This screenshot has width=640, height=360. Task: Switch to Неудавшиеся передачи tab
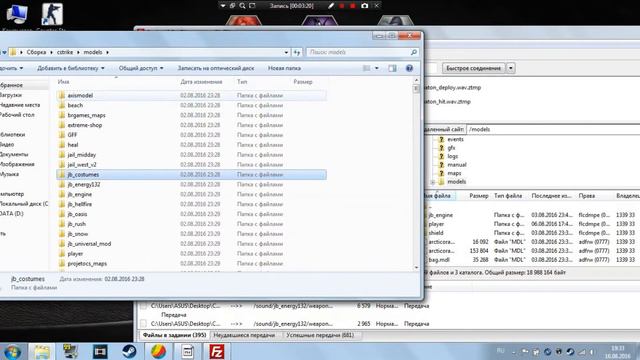244,335
